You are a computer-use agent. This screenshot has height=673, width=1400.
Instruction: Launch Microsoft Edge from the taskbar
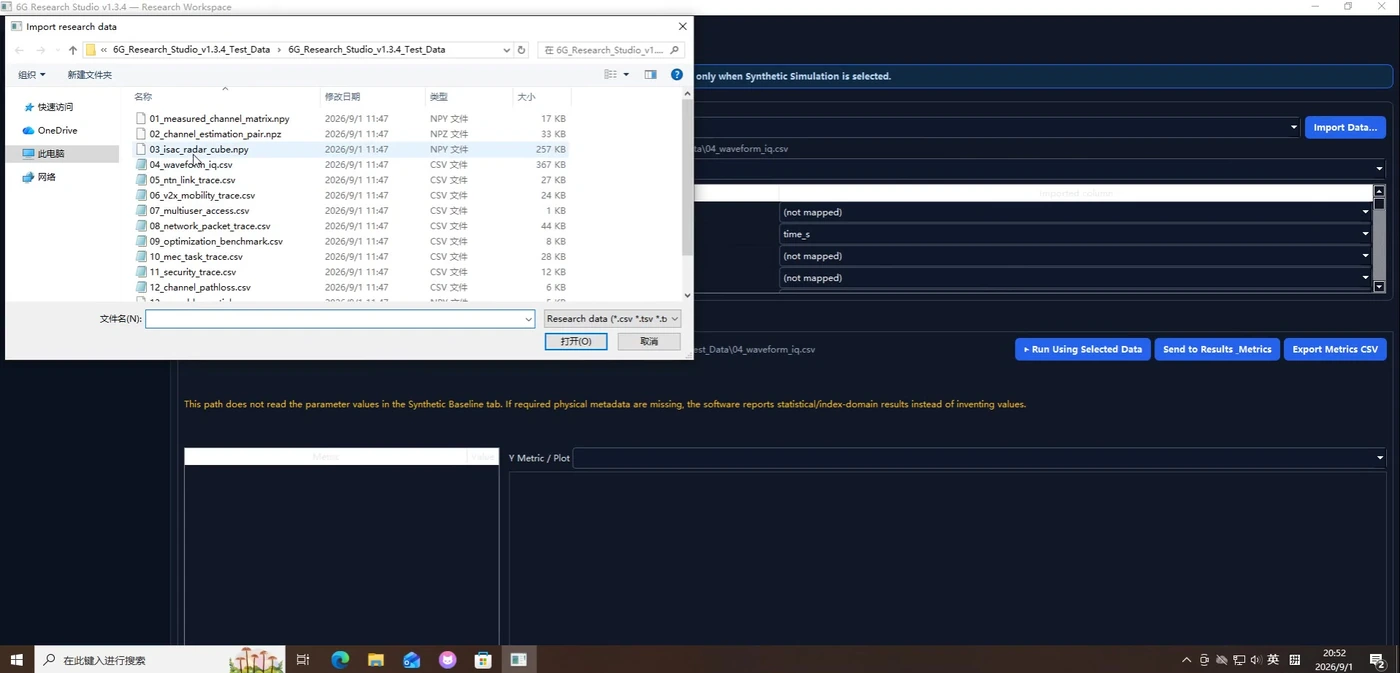340,660
